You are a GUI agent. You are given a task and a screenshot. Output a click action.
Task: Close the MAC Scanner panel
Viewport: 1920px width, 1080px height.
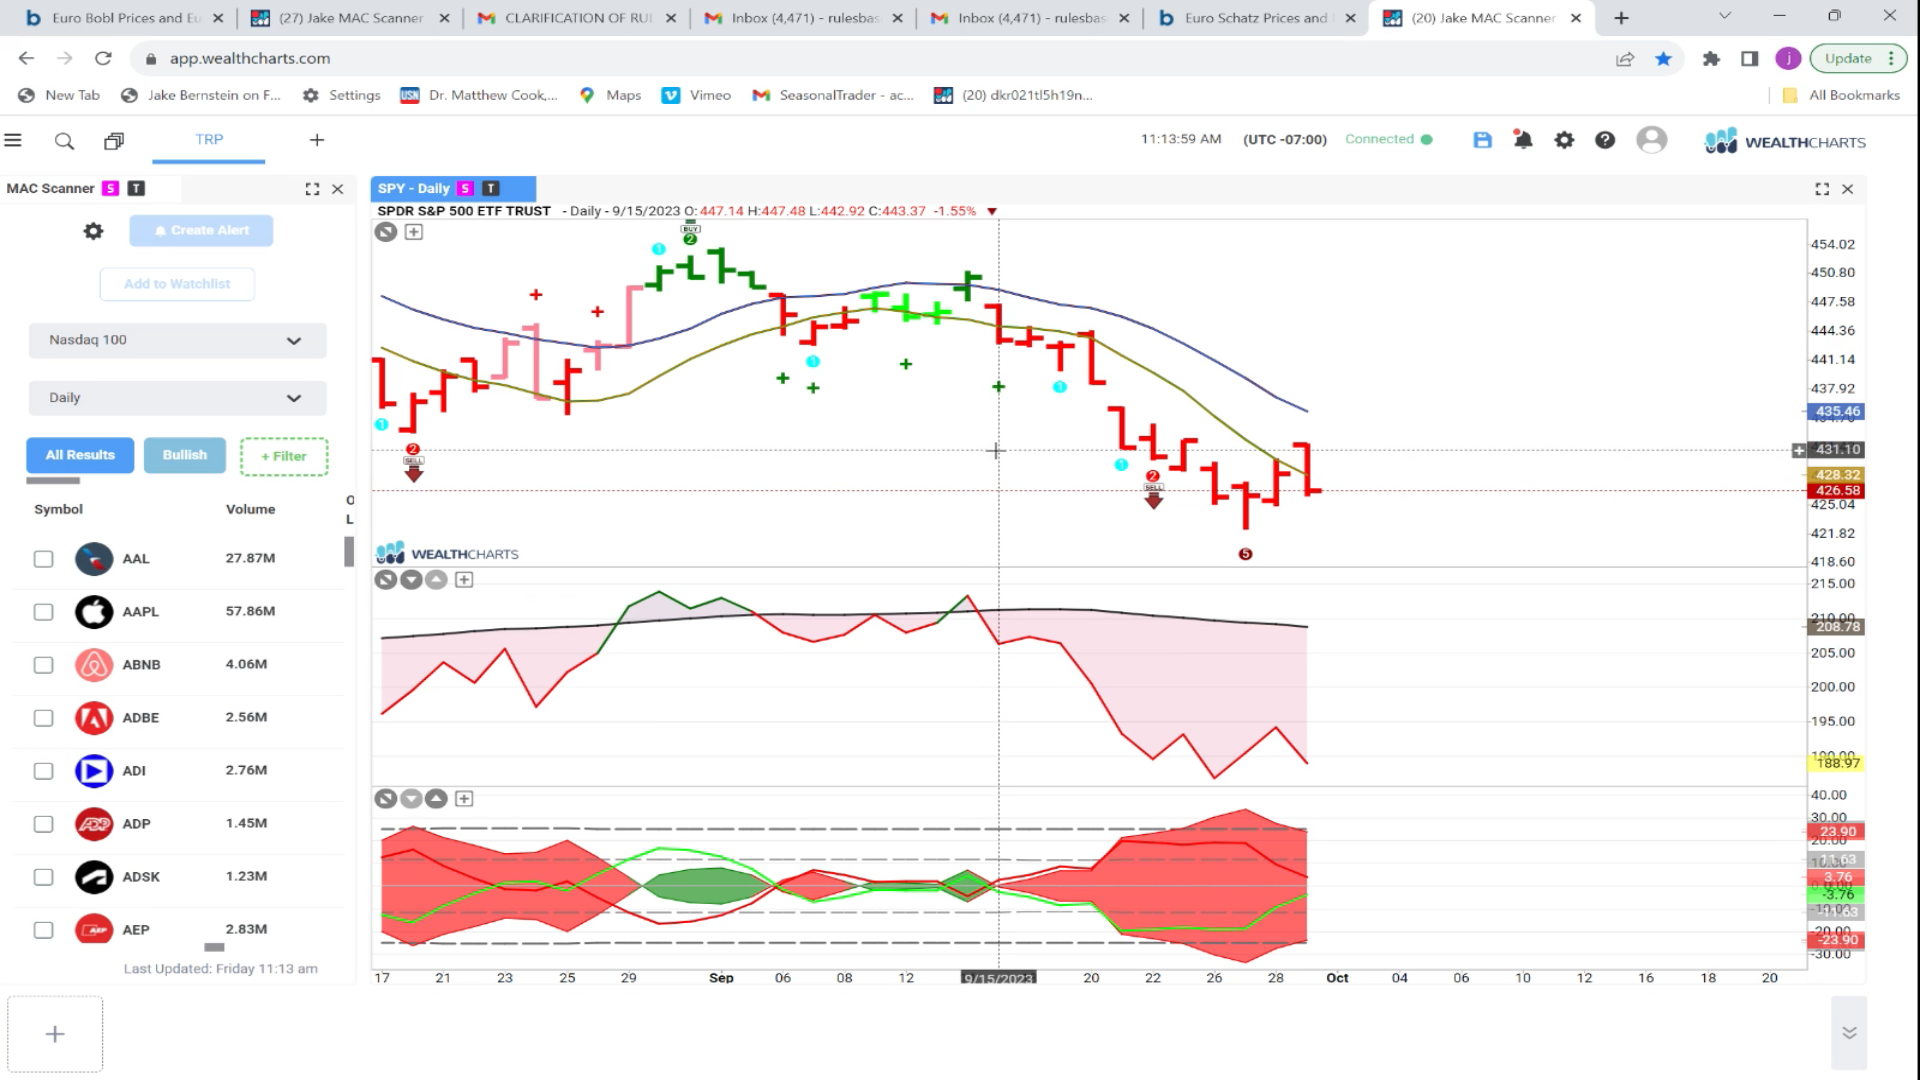(x=338, y=189)
